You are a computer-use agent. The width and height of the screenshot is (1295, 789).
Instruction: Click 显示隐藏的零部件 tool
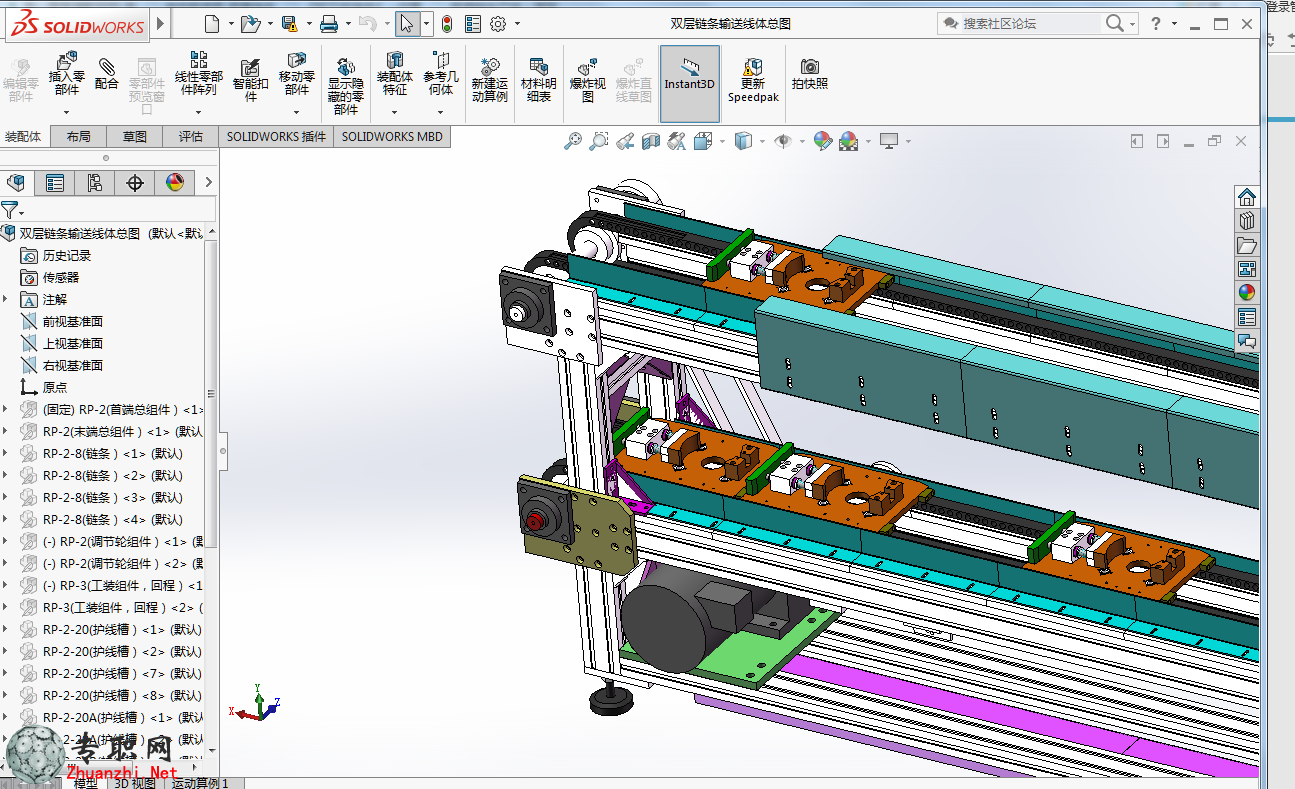tap(346, 86)
